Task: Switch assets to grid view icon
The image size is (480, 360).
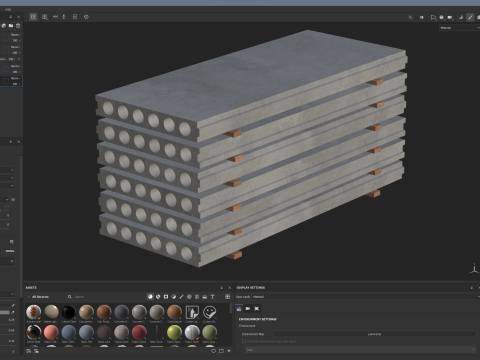Action: (228, 297)
